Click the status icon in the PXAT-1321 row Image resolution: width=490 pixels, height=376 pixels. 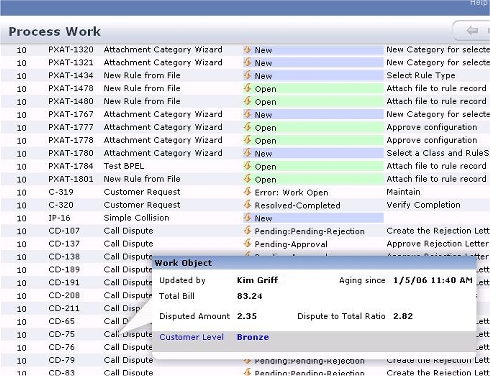[x=247, y=62]
